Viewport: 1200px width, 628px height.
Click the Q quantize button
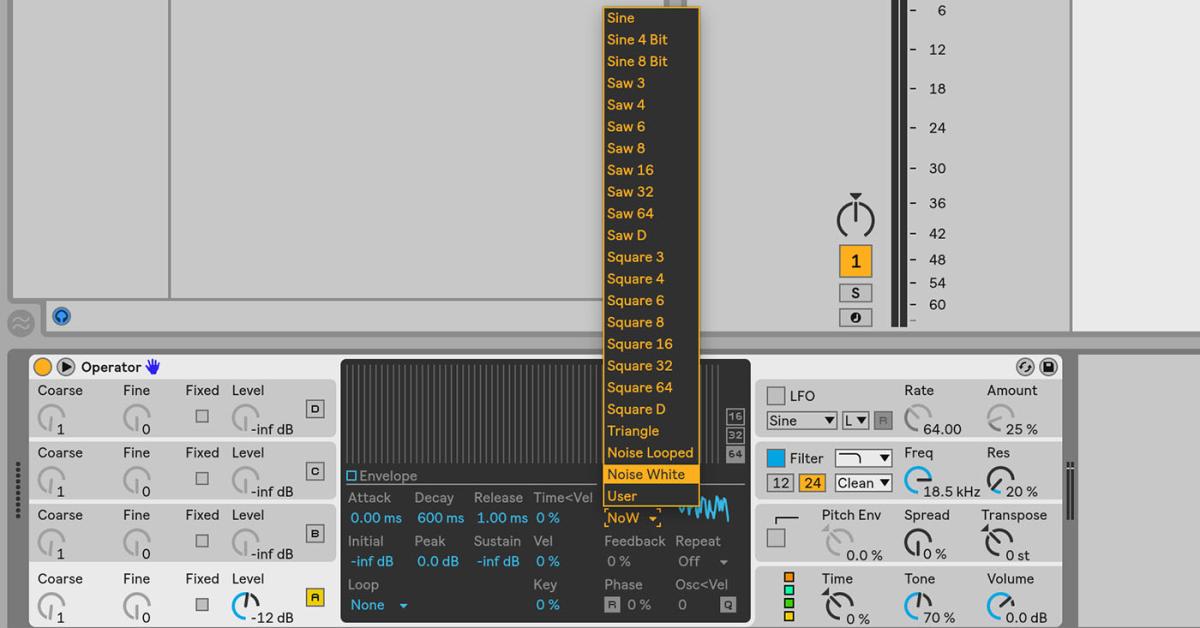click(x=728, y=605)
